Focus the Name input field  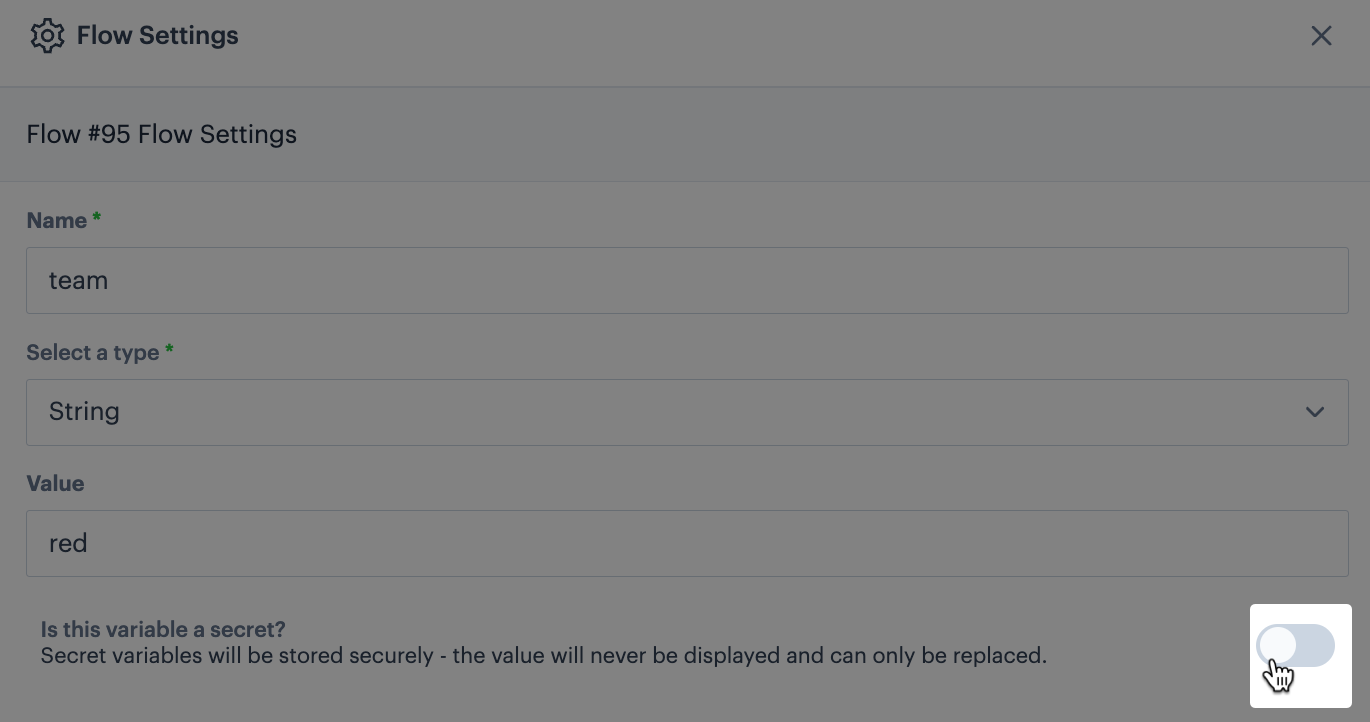[x=687, y=281]
